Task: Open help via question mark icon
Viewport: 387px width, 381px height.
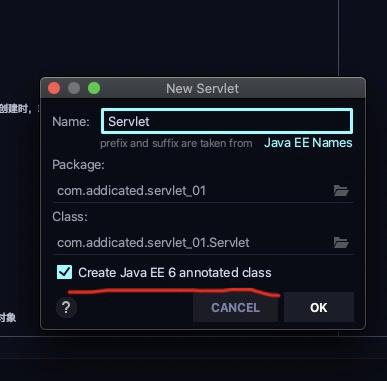Action: (x=66, y=307)
